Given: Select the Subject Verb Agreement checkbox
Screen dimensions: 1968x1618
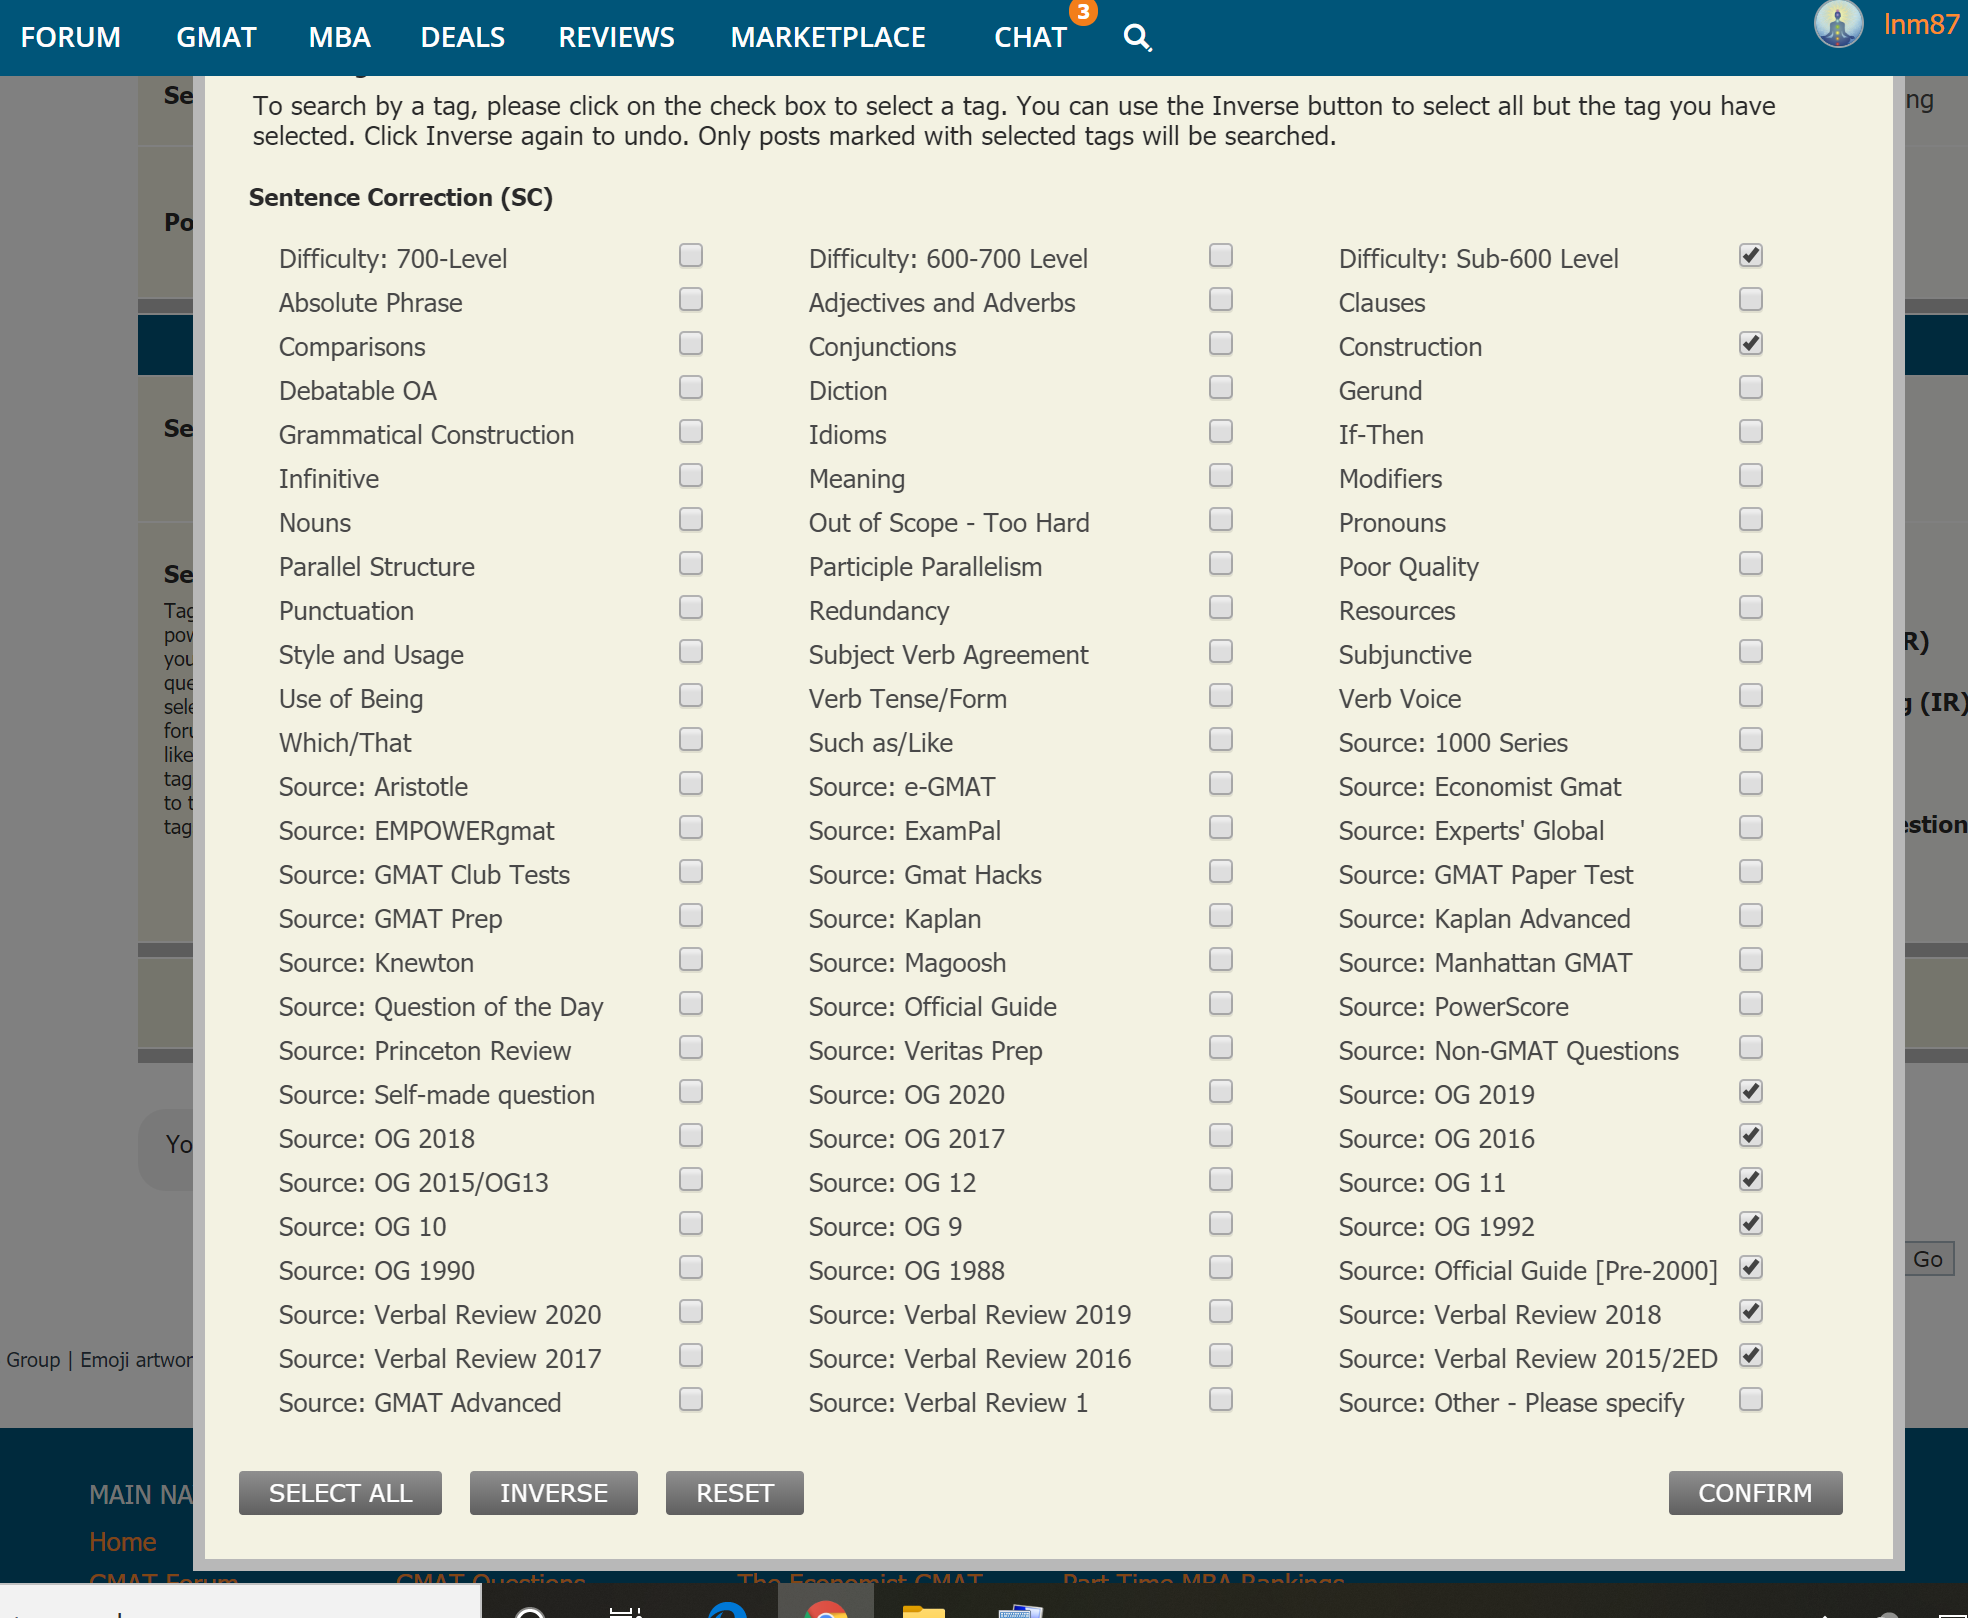Looking at the screenshot, I should [1220, 652].
